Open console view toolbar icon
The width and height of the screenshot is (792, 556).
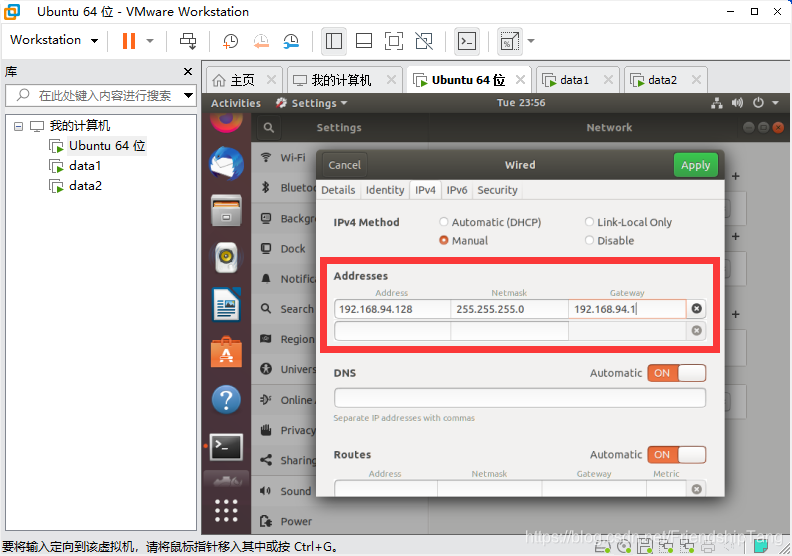pos(467,41)
